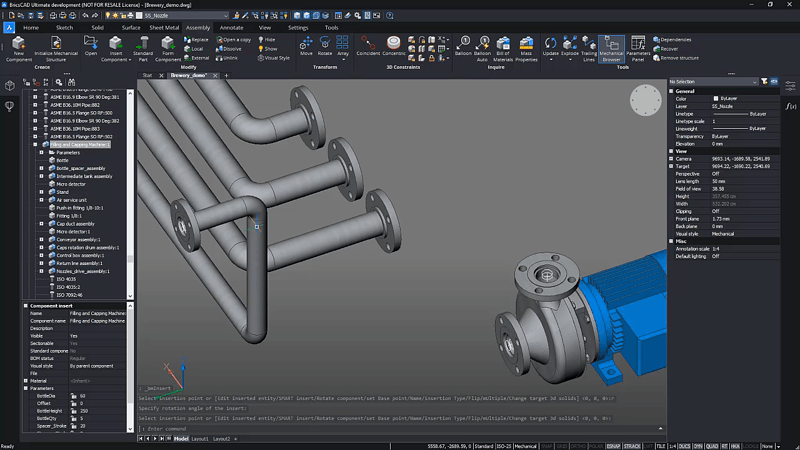Viewport: 800px width, 450px height.
Task: Switch to the Sheet Metal ribbon tab
Action: [x=164, y=28]
